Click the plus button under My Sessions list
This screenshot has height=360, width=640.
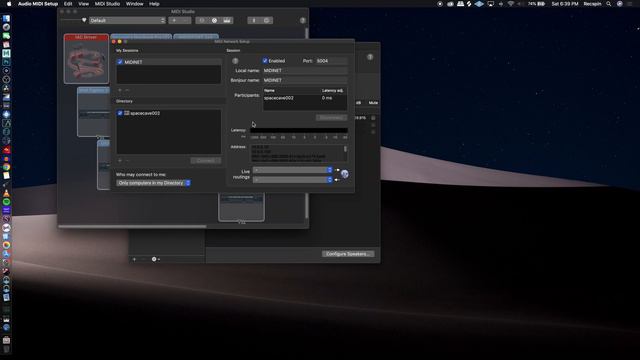120,90
